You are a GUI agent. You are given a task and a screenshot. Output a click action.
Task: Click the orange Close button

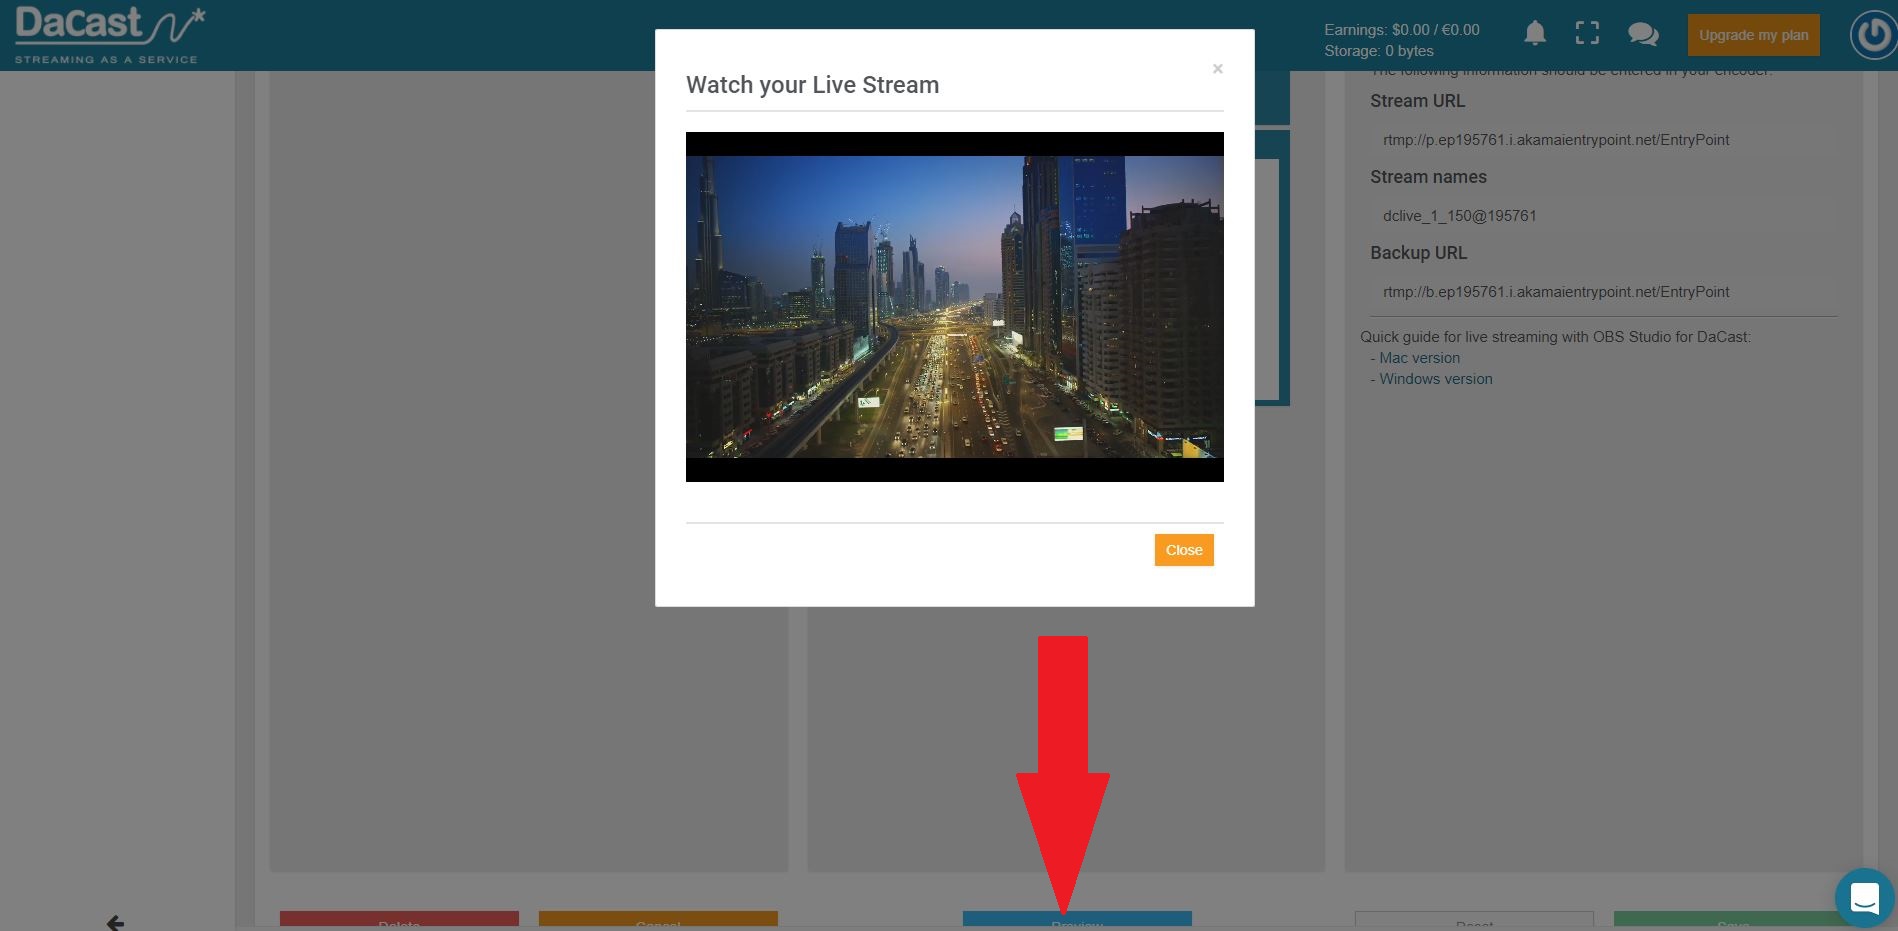point(1184,550)
